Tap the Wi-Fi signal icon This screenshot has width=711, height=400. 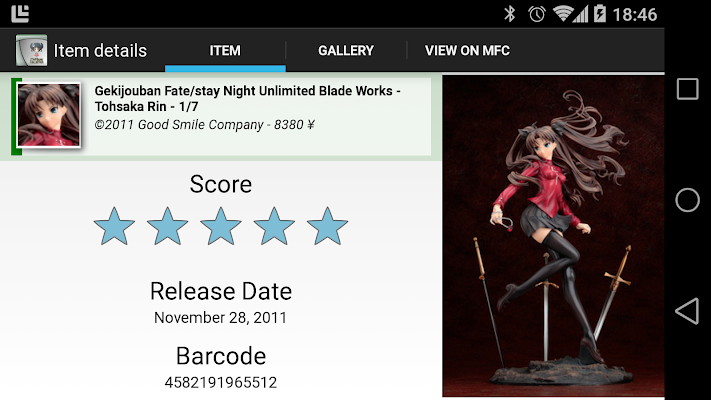point(563,14)
